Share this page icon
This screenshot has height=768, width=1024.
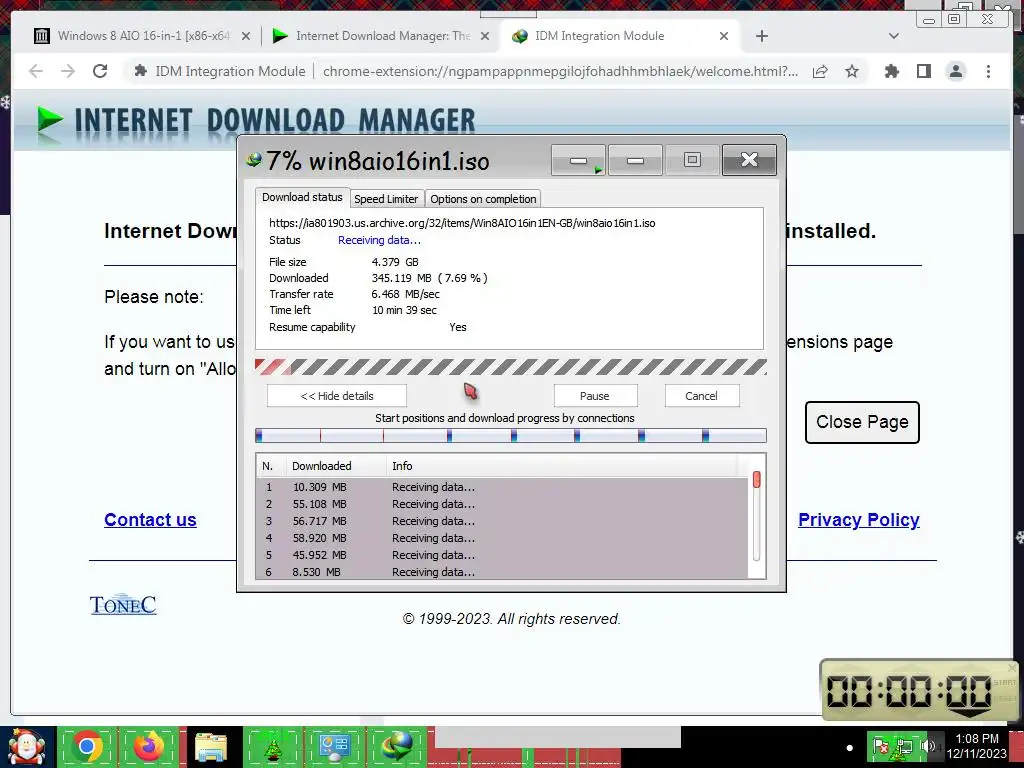click(x=820, y=71)
